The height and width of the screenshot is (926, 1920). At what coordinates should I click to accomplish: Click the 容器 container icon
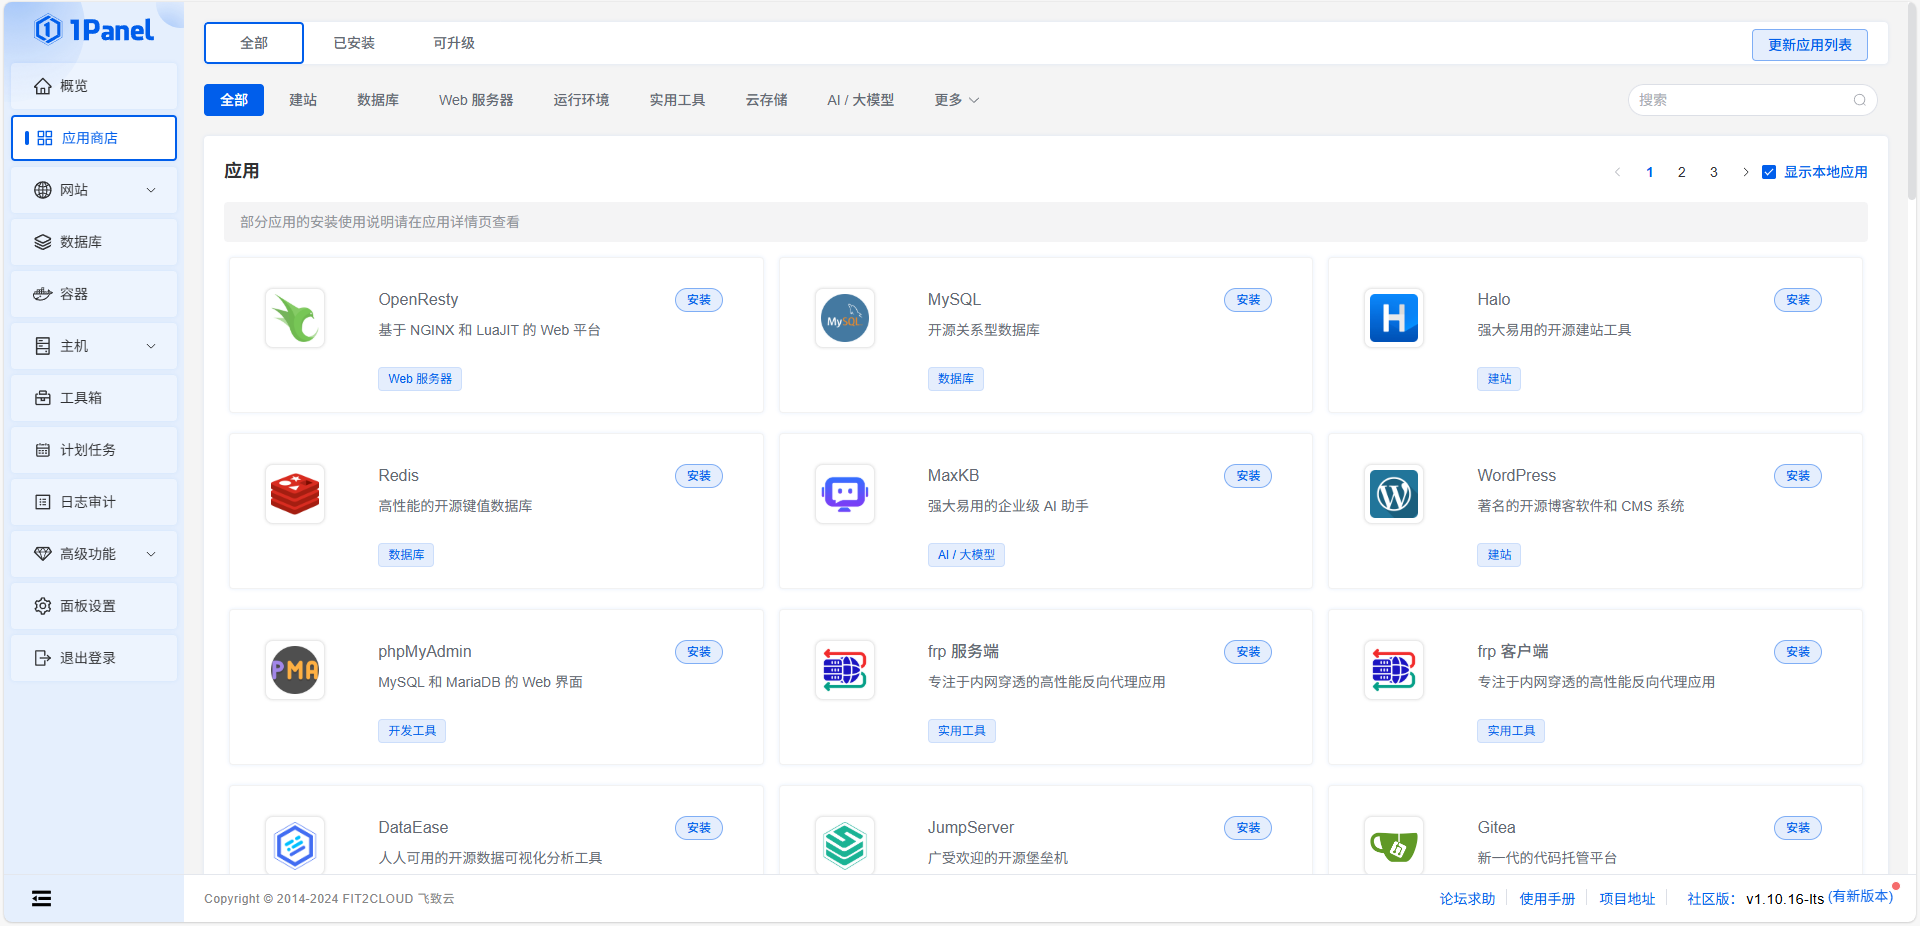click(43, 294)
